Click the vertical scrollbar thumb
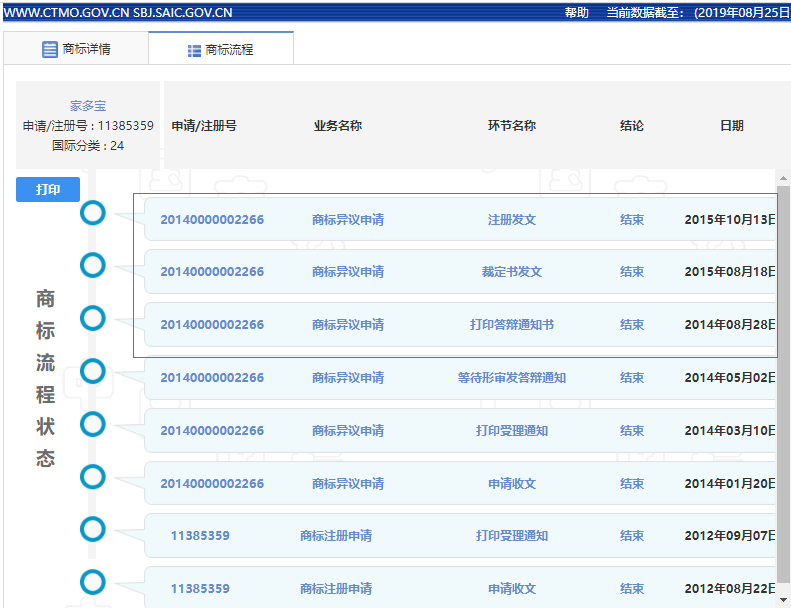 coord(783,383)
